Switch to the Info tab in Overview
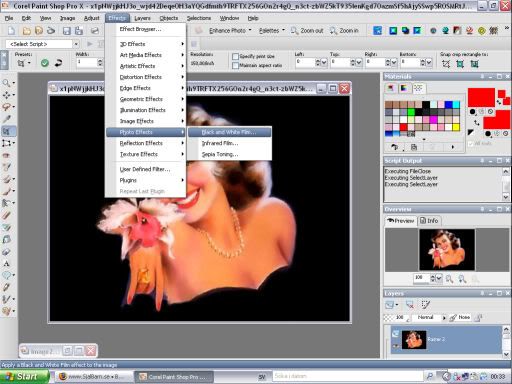512x384 pixels. pyautogui.click(x=430, y=221)
